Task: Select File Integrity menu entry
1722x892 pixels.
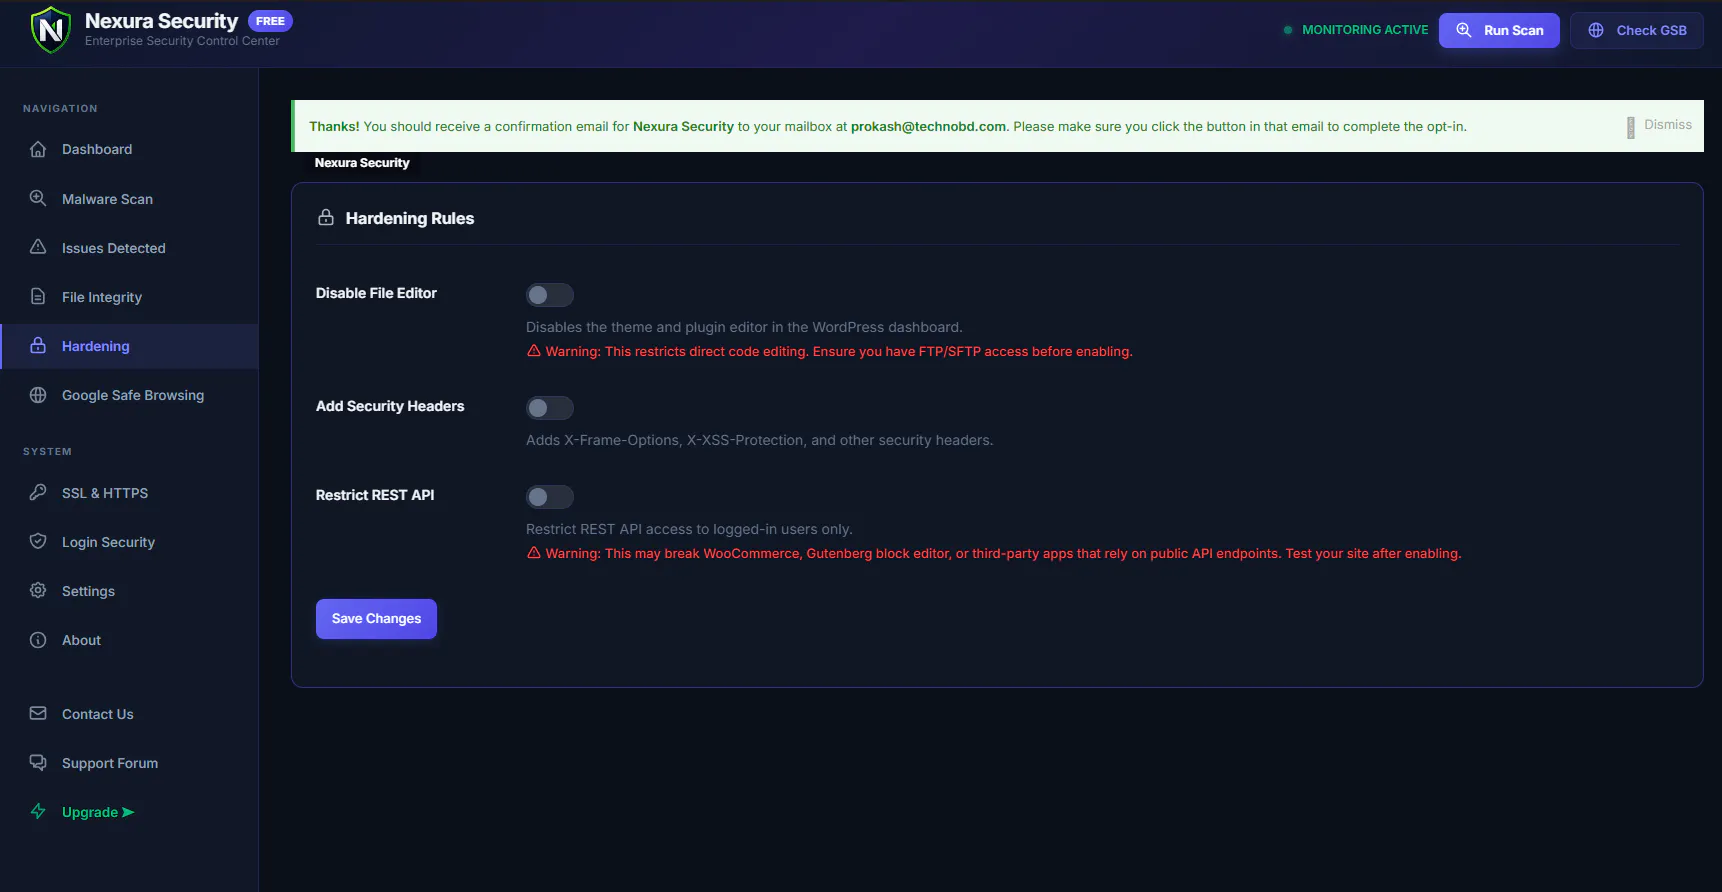Action: 129,297
